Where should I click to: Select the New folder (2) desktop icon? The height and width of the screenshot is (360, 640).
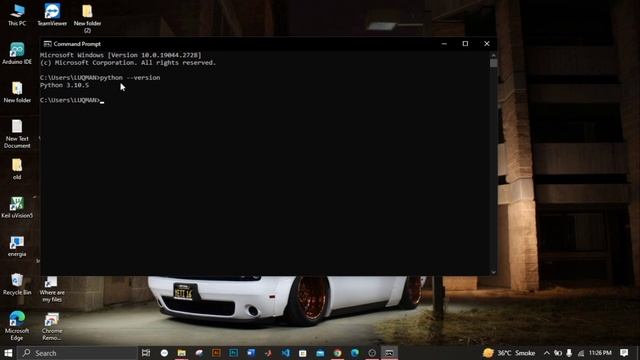[87, 18]
